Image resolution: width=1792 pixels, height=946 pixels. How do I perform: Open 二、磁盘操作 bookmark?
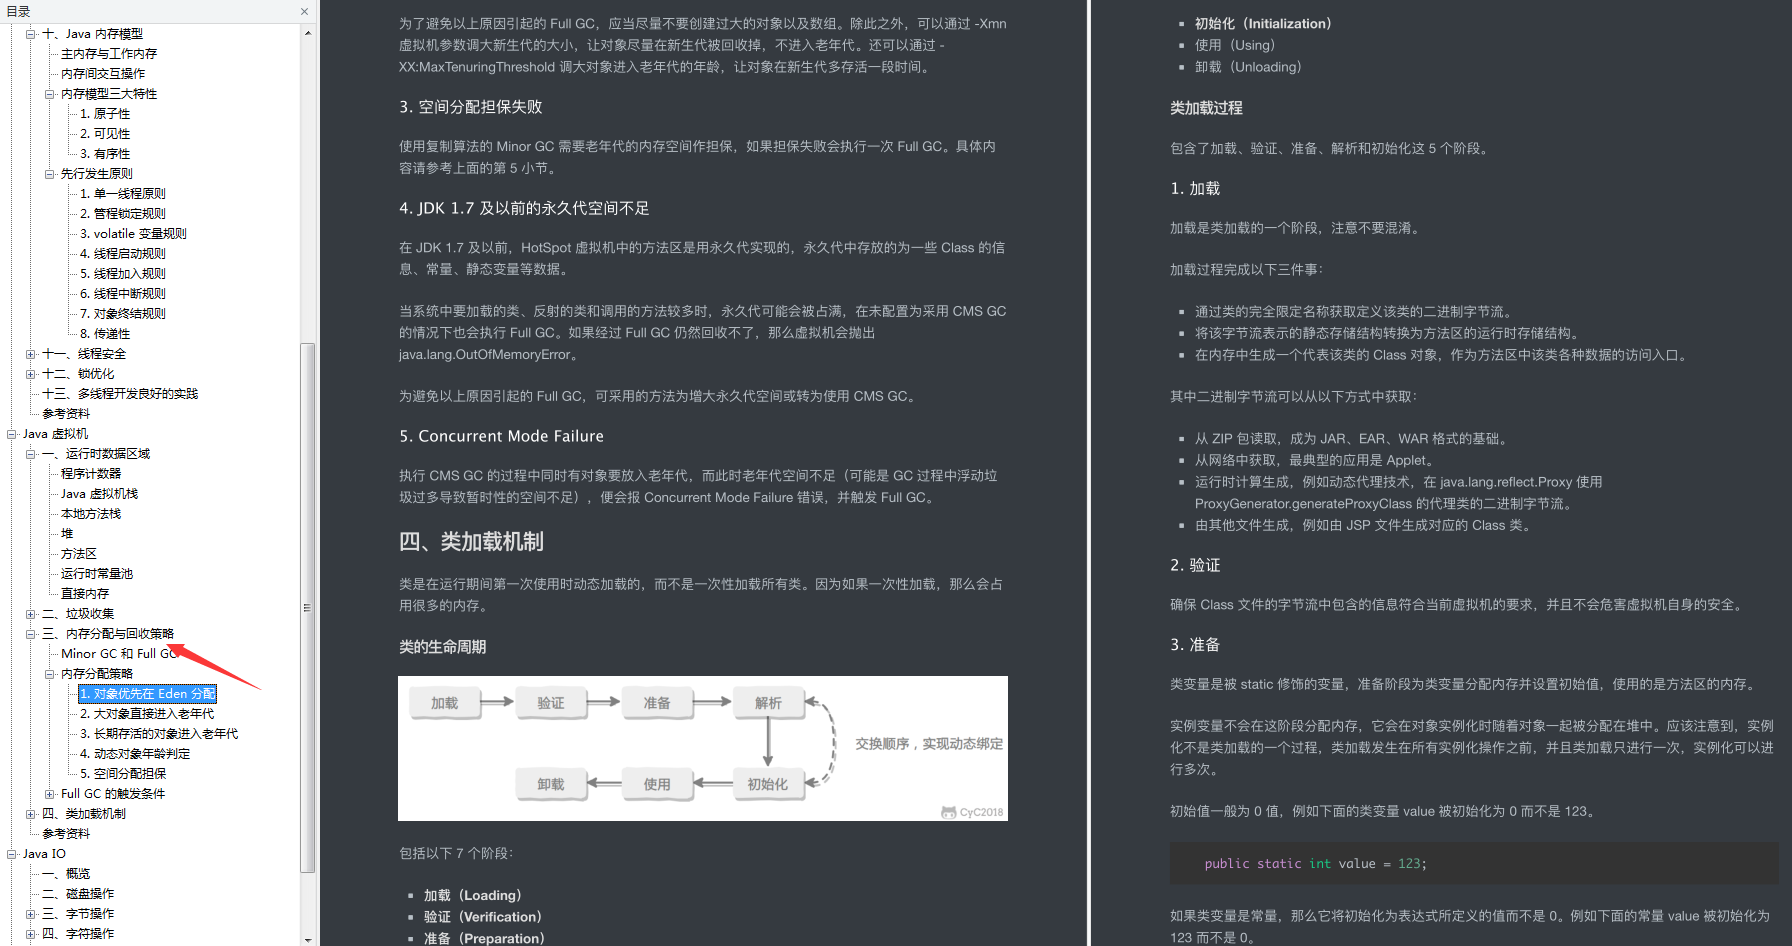78,894
